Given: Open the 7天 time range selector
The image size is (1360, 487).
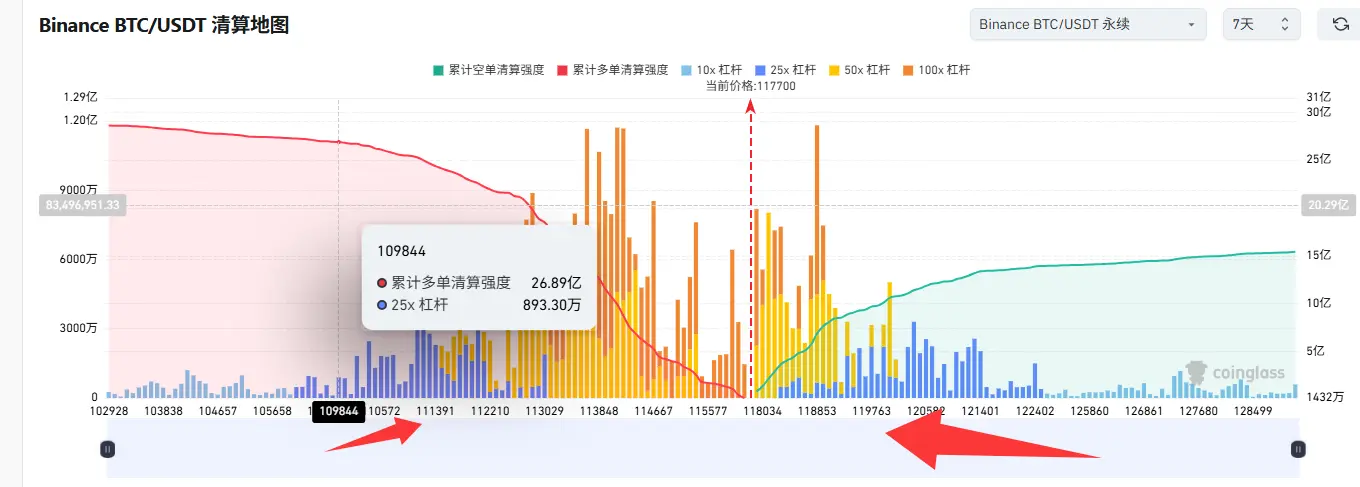Looking at the screenshot, I should click(x=1262, y=24).
